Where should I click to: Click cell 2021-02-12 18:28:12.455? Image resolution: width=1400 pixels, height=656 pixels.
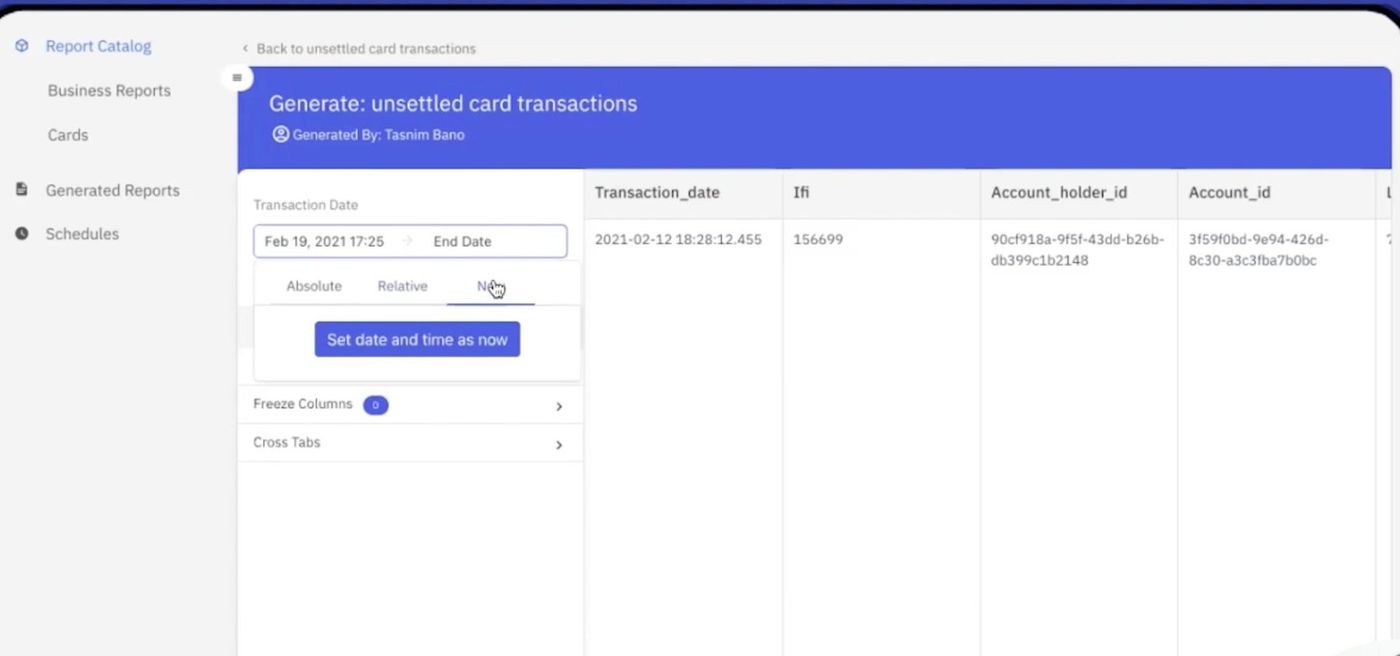point(678,240)
